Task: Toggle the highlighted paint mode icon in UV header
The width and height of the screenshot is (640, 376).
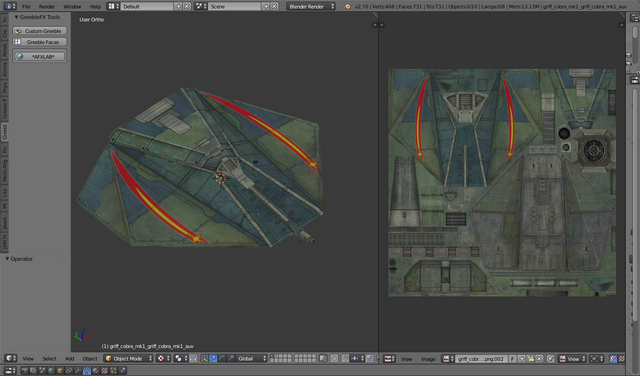Action: pyautogui.click(x=613, y=359)
